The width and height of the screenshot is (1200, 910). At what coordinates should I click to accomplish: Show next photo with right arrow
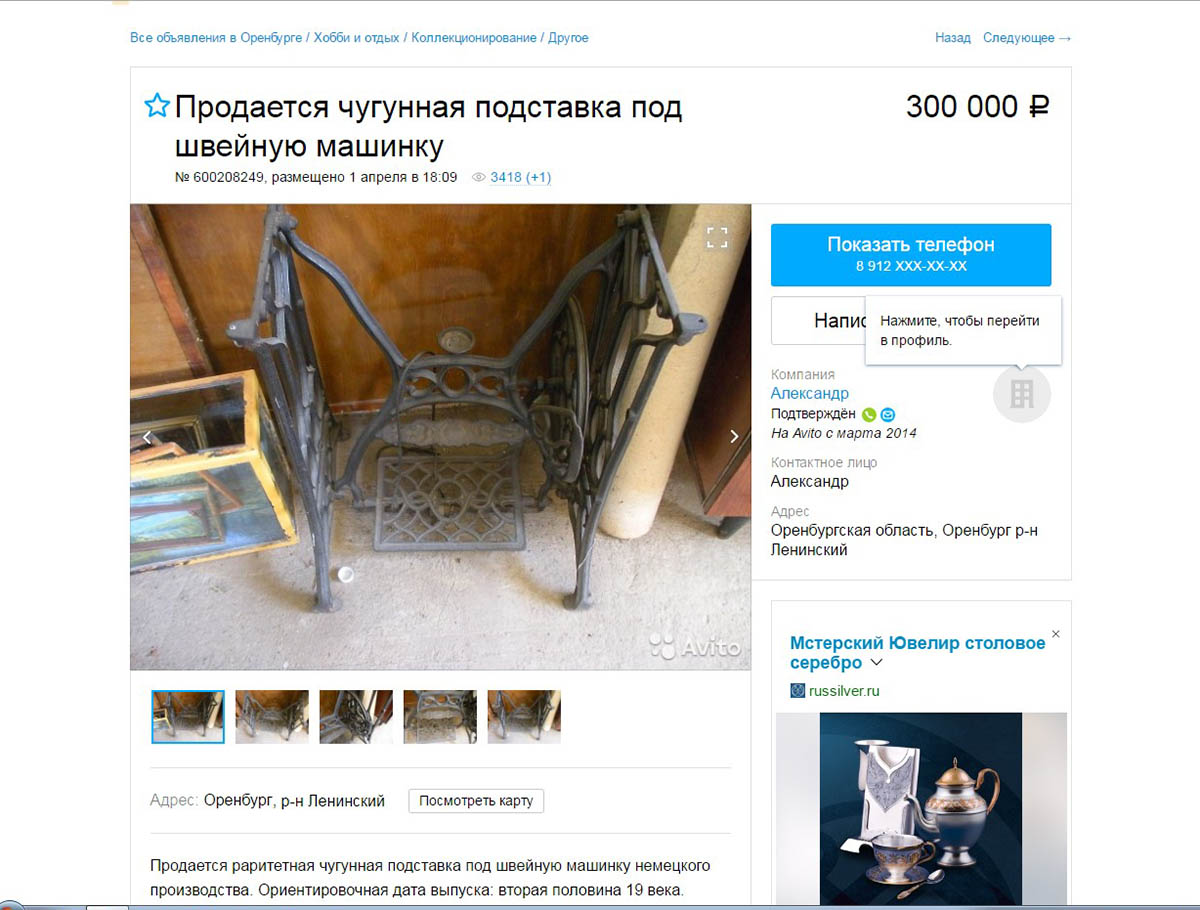pyautogui.click(x=734, y=436)
